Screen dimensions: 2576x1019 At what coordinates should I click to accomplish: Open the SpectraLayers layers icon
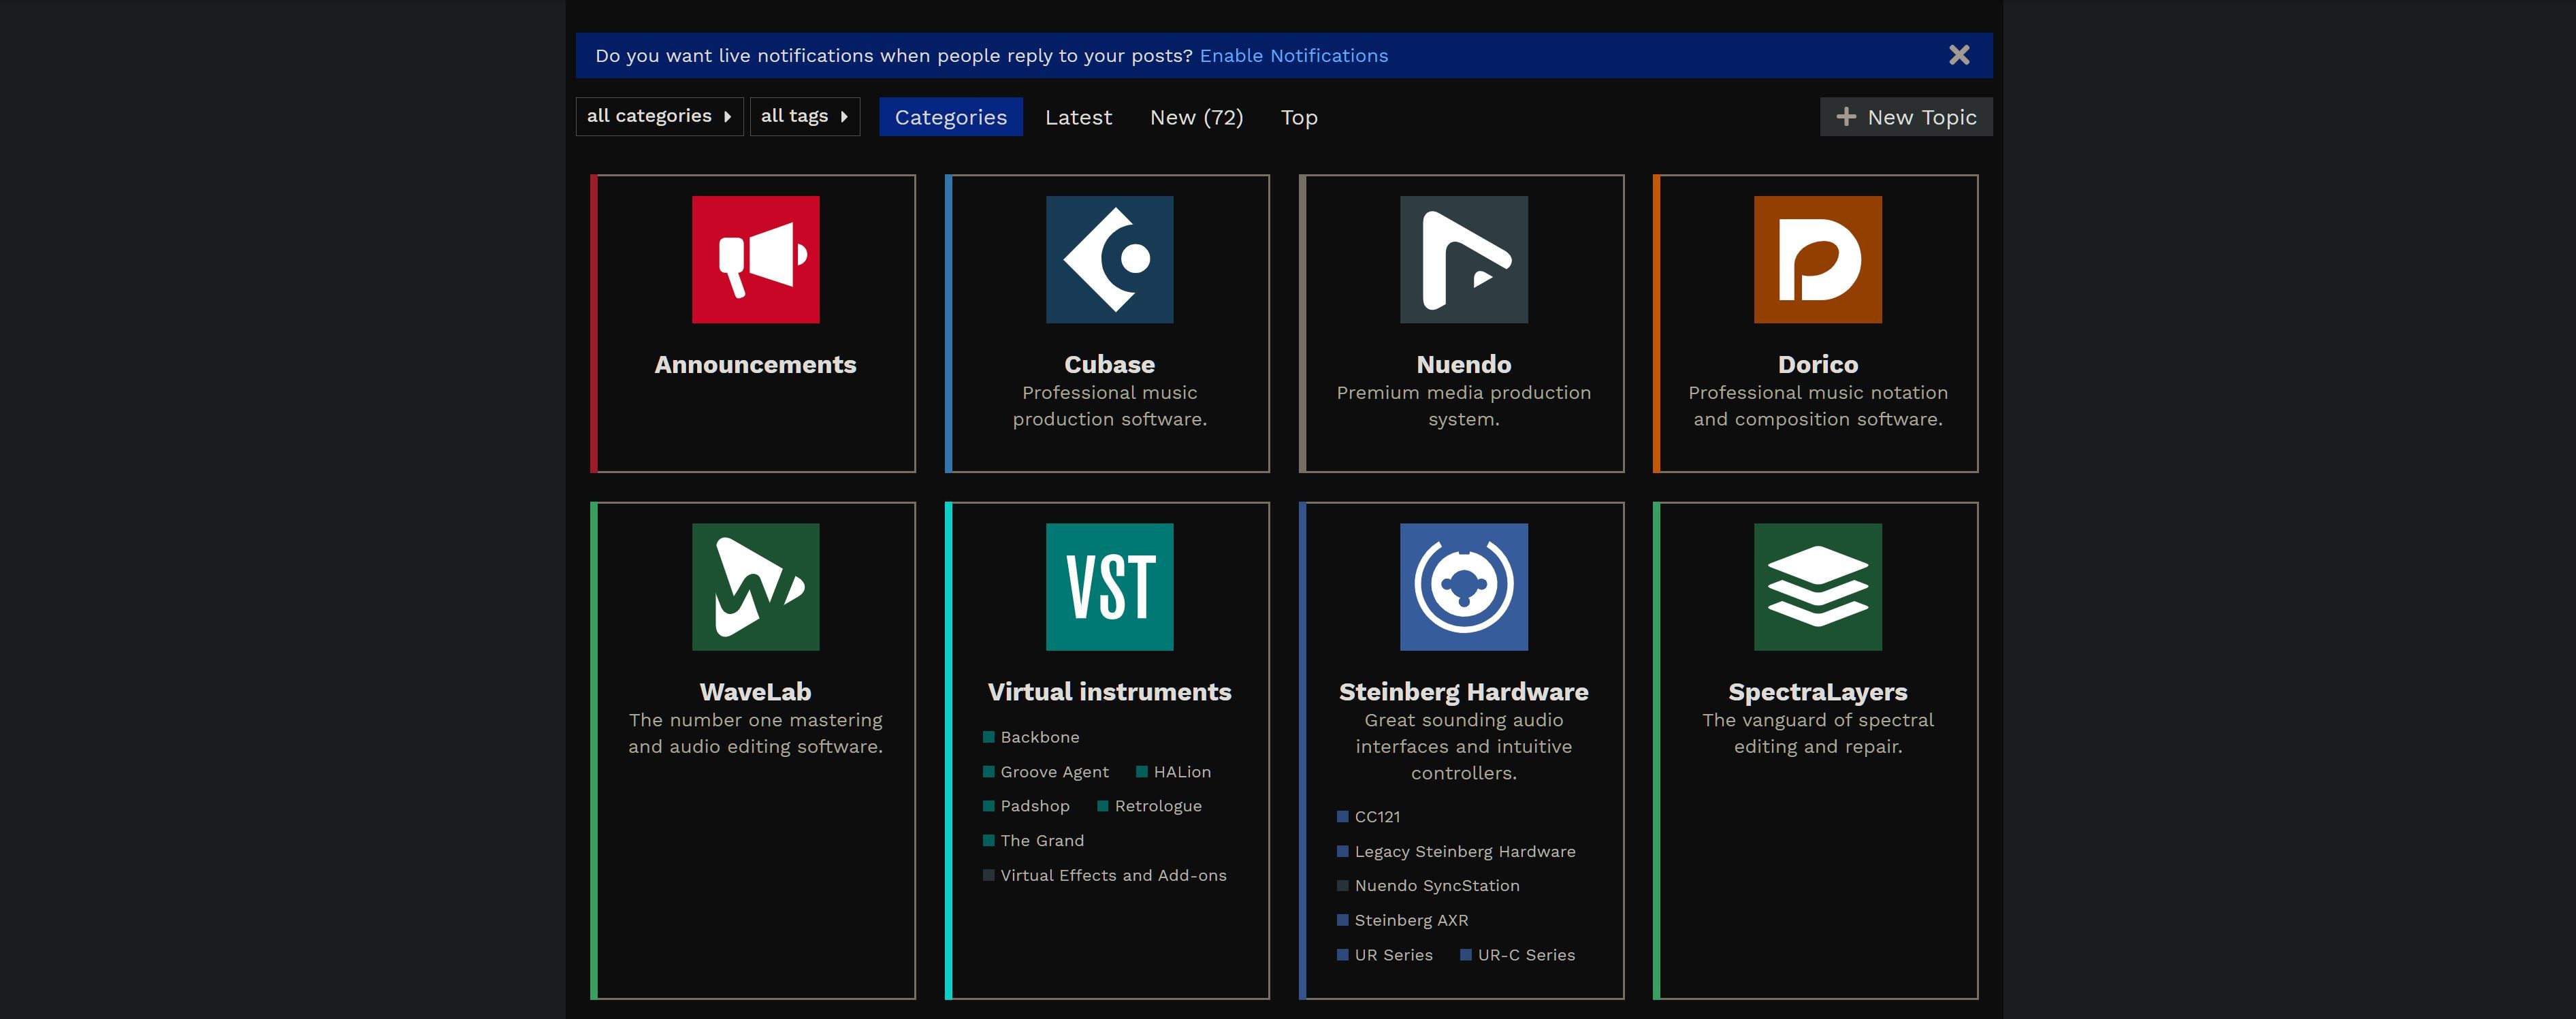[1817, 587]
